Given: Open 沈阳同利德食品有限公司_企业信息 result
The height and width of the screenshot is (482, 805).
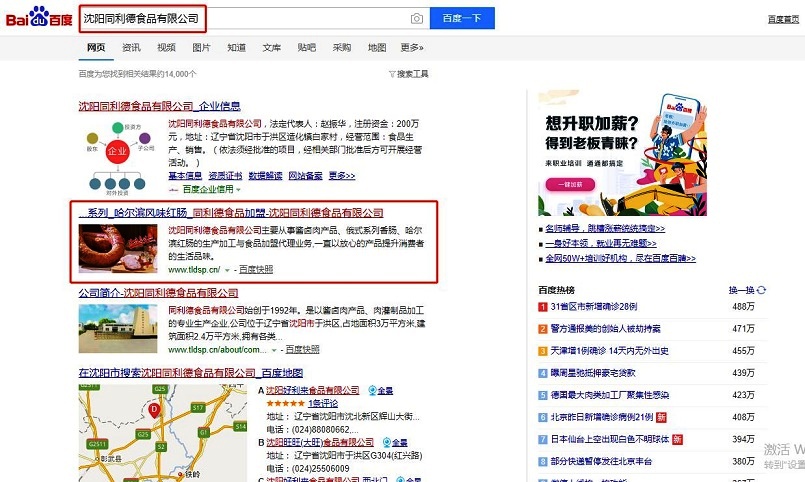Looking at the screenshot, I should pyautogui.click(x=159, y=106).
